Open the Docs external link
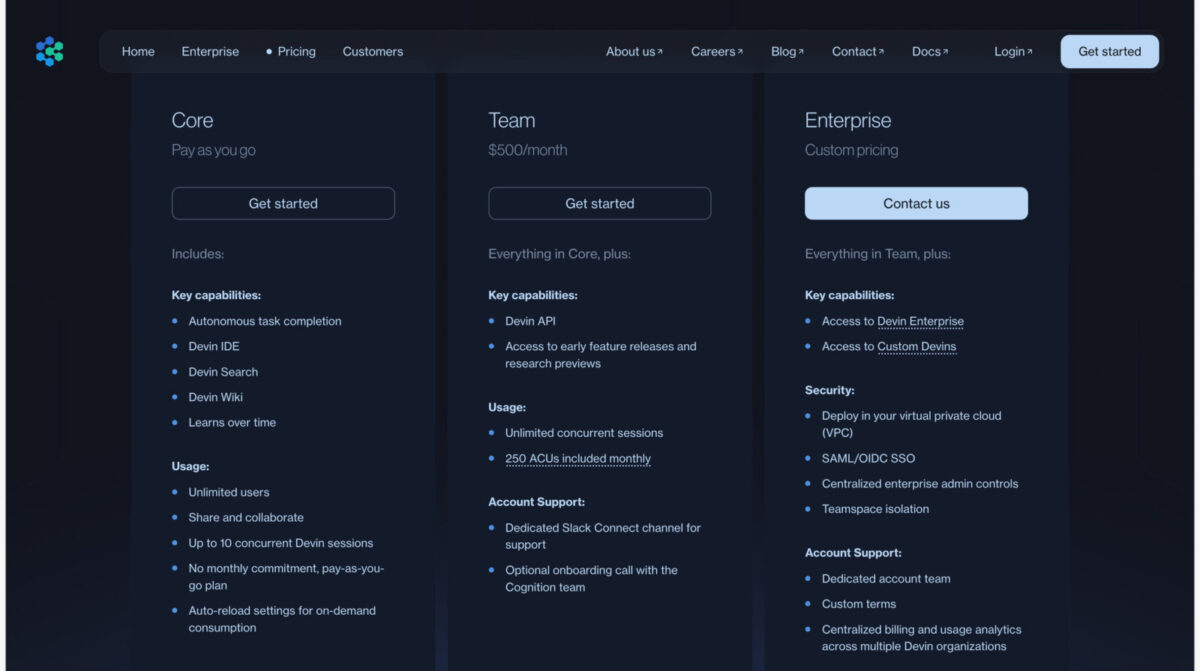 tap(929, 52)
